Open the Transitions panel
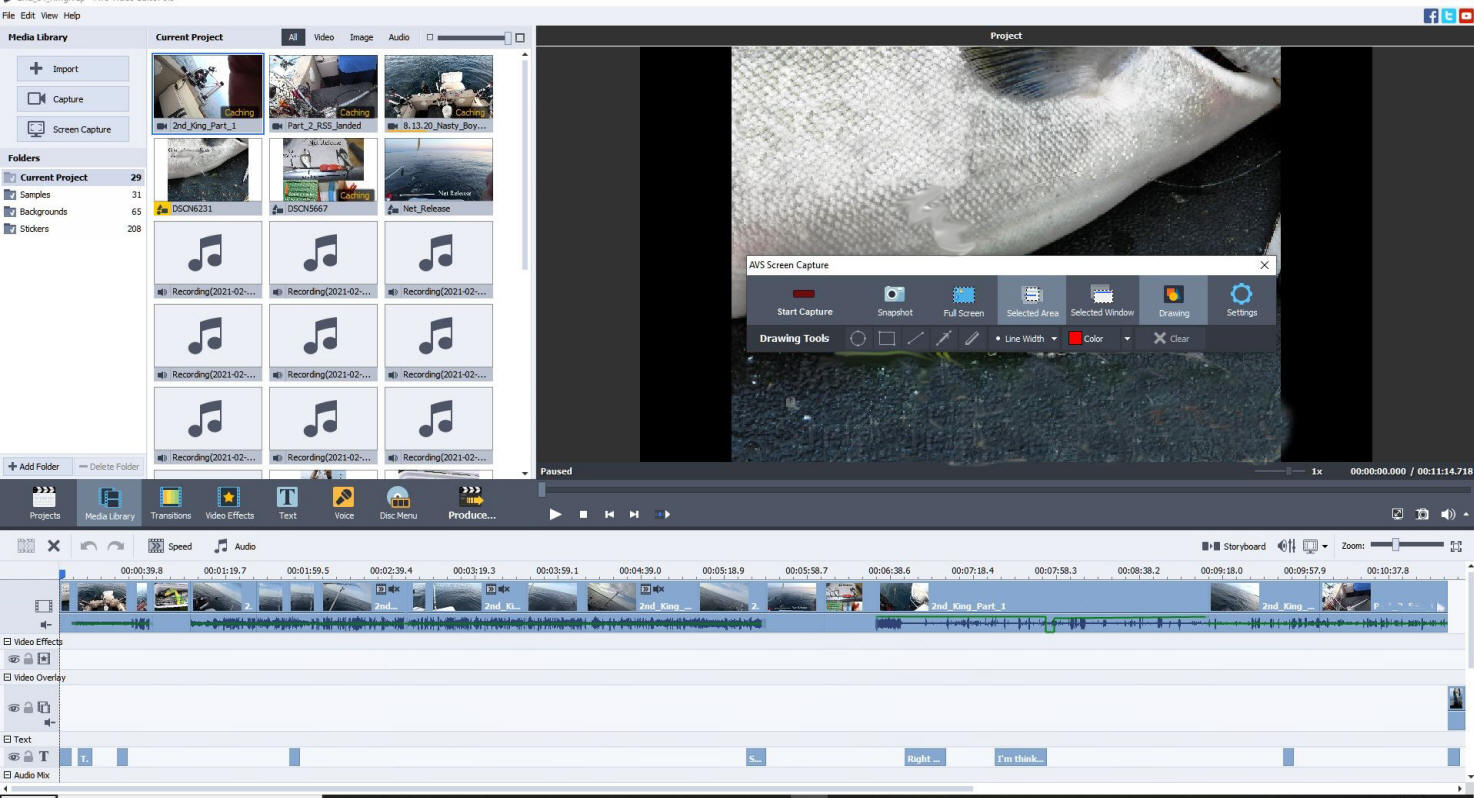This screenshot has width=1474, height=798. tap(171, 502)
